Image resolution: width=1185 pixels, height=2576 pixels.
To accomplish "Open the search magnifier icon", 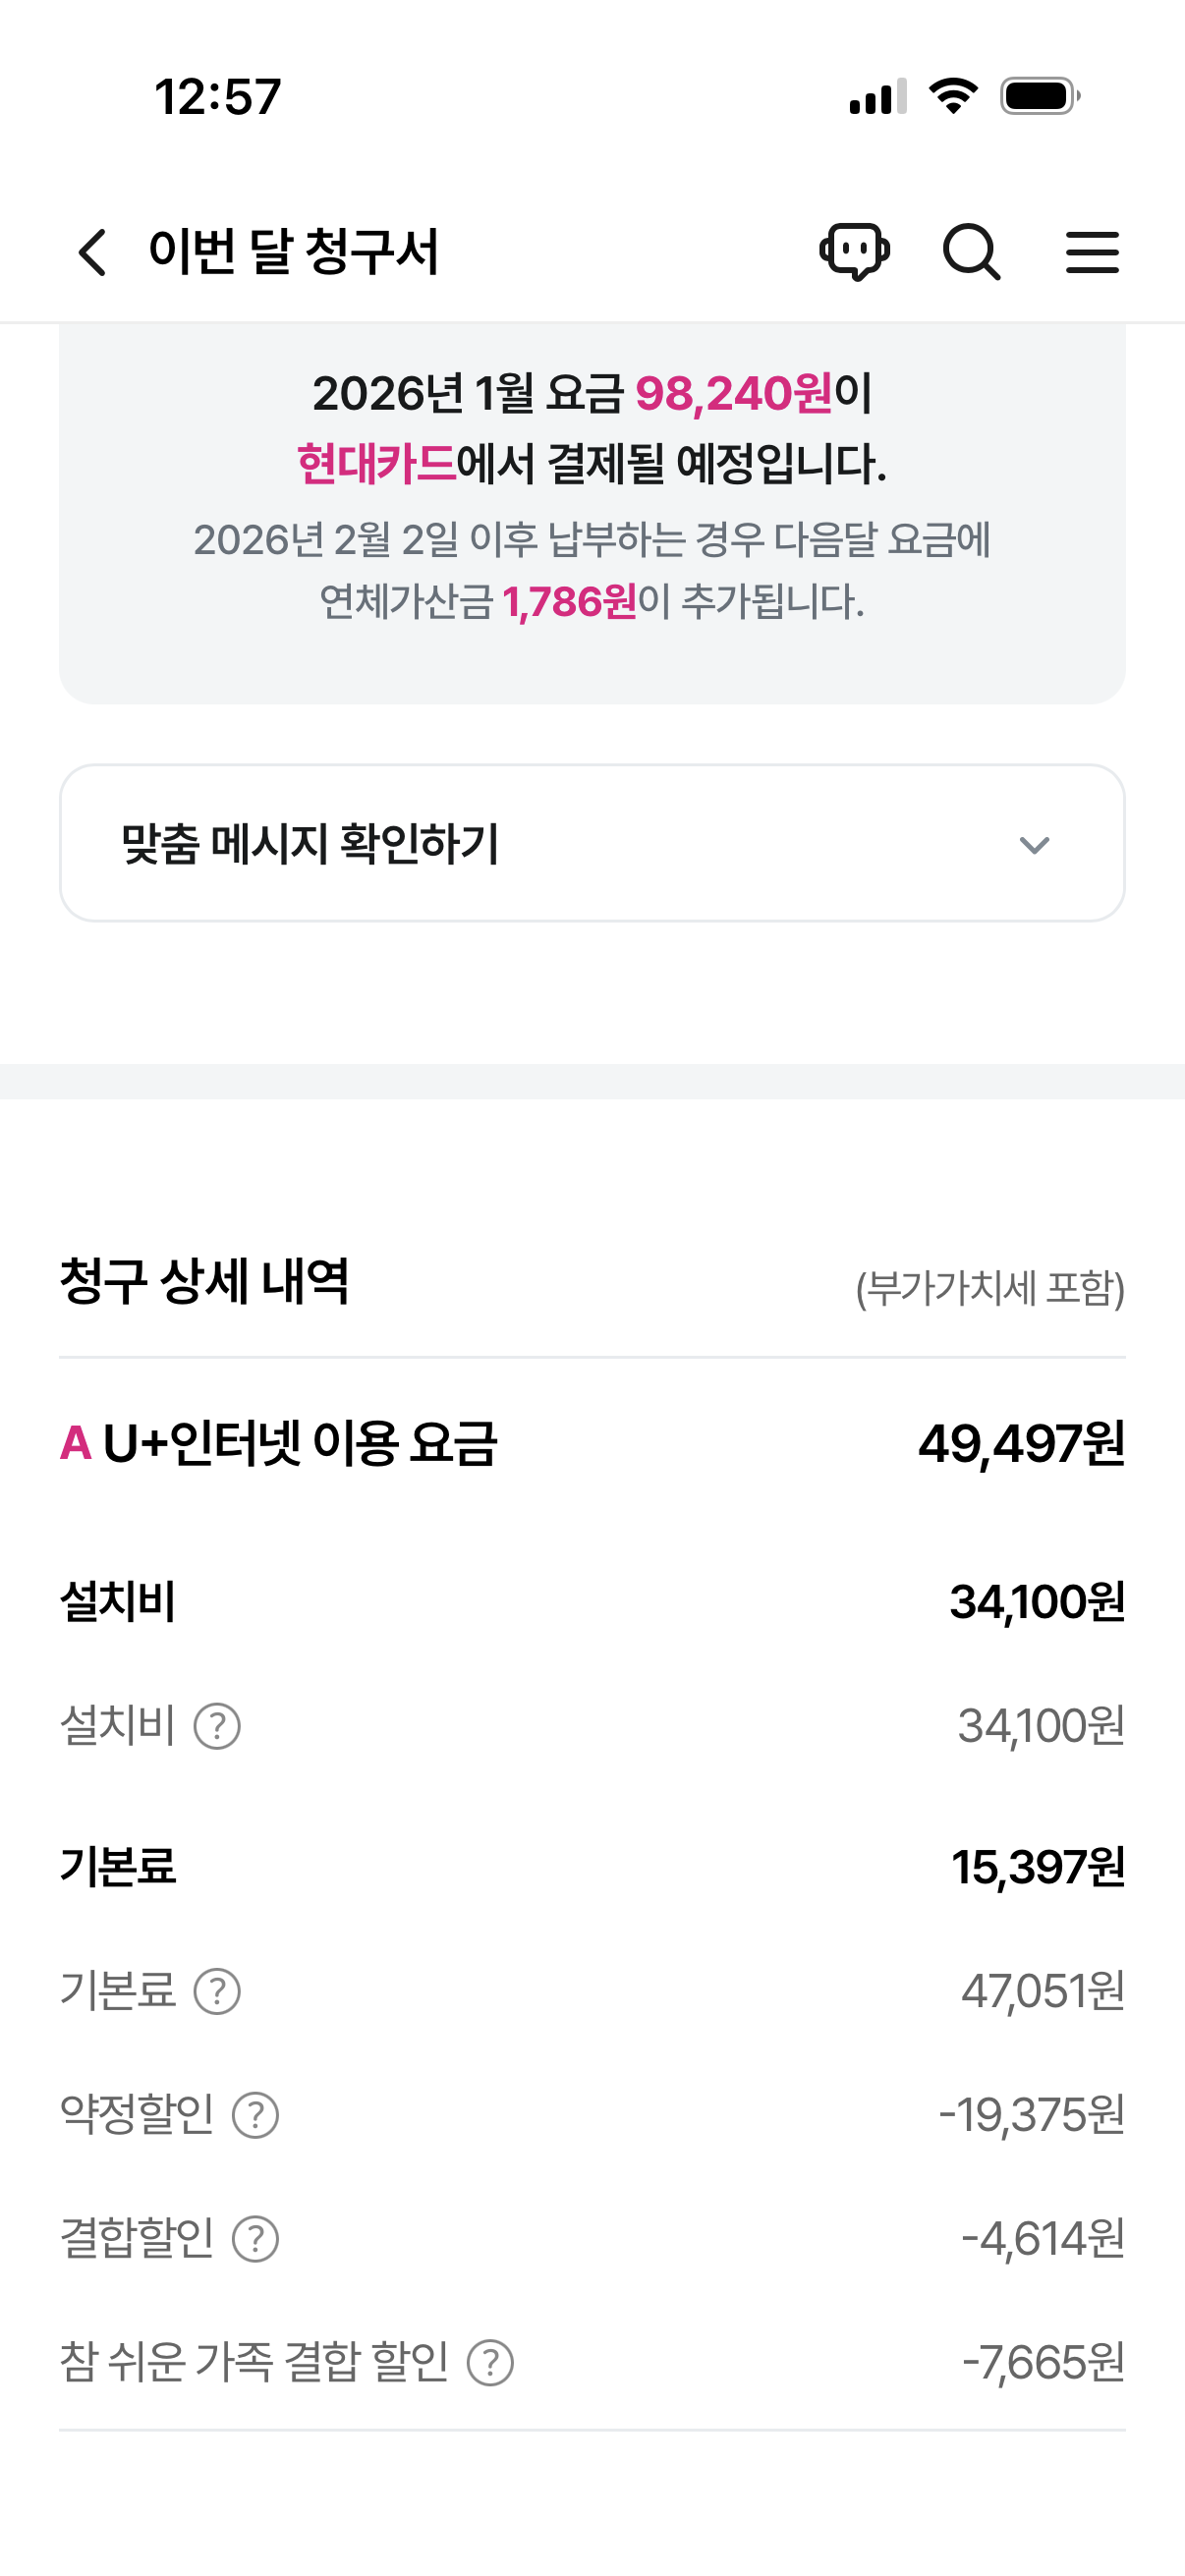I will (x=971, y=252).
